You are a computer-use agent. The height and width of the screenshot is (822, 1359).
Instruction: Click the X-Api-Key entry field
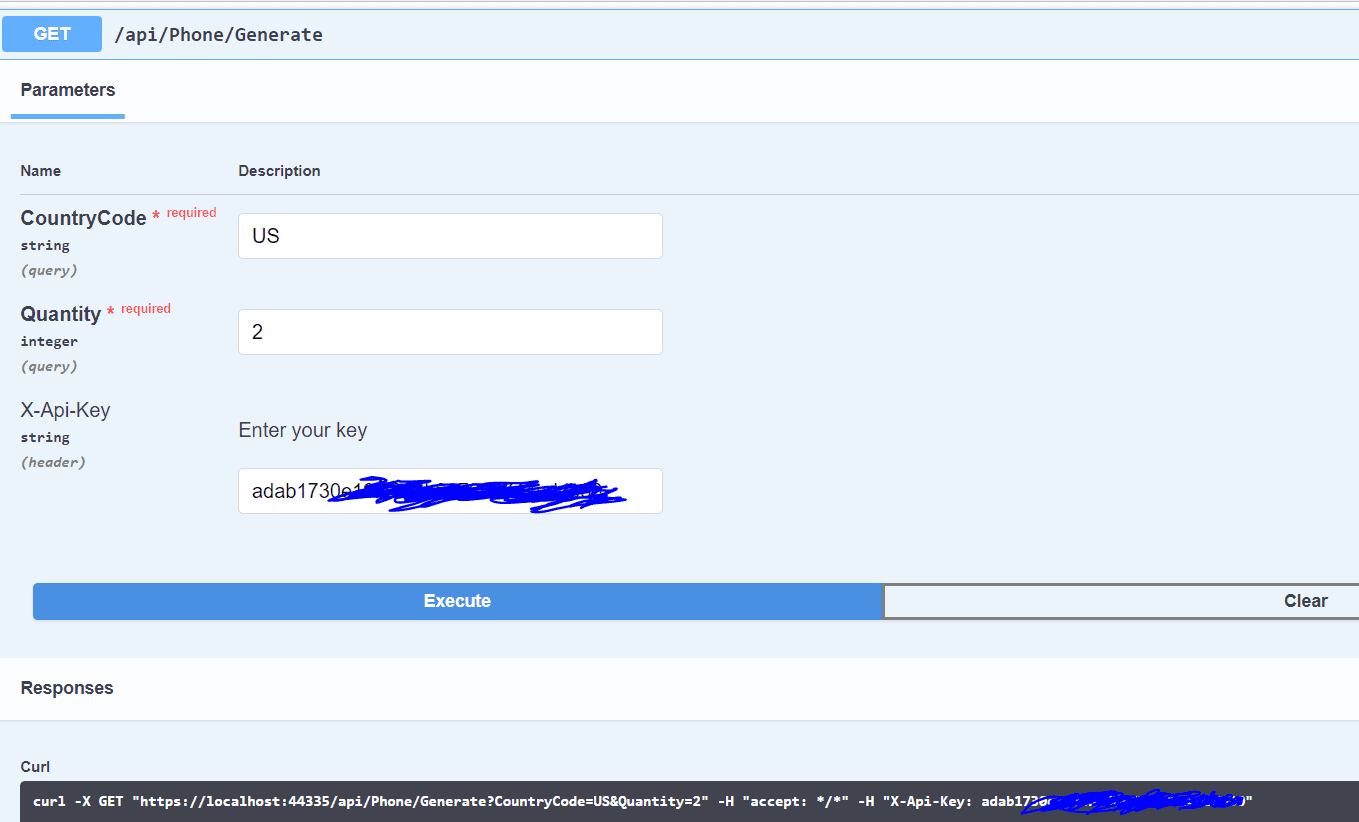tap(449, 490)
